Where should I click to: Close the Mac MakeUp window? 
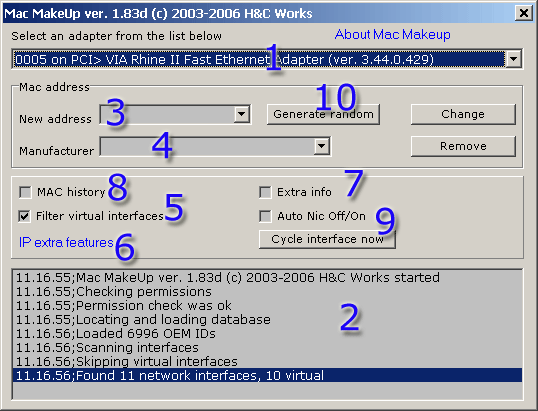(524, 13)
